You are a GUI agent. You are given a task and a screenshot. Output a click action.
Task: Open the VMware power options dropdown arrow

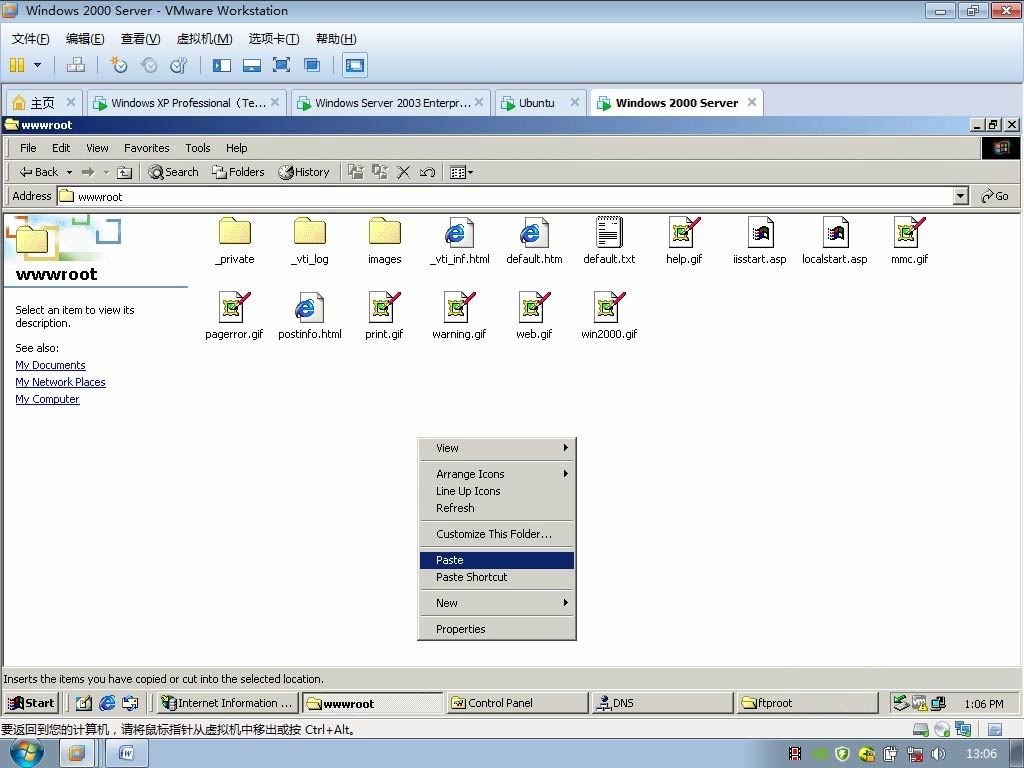[37, 65]
